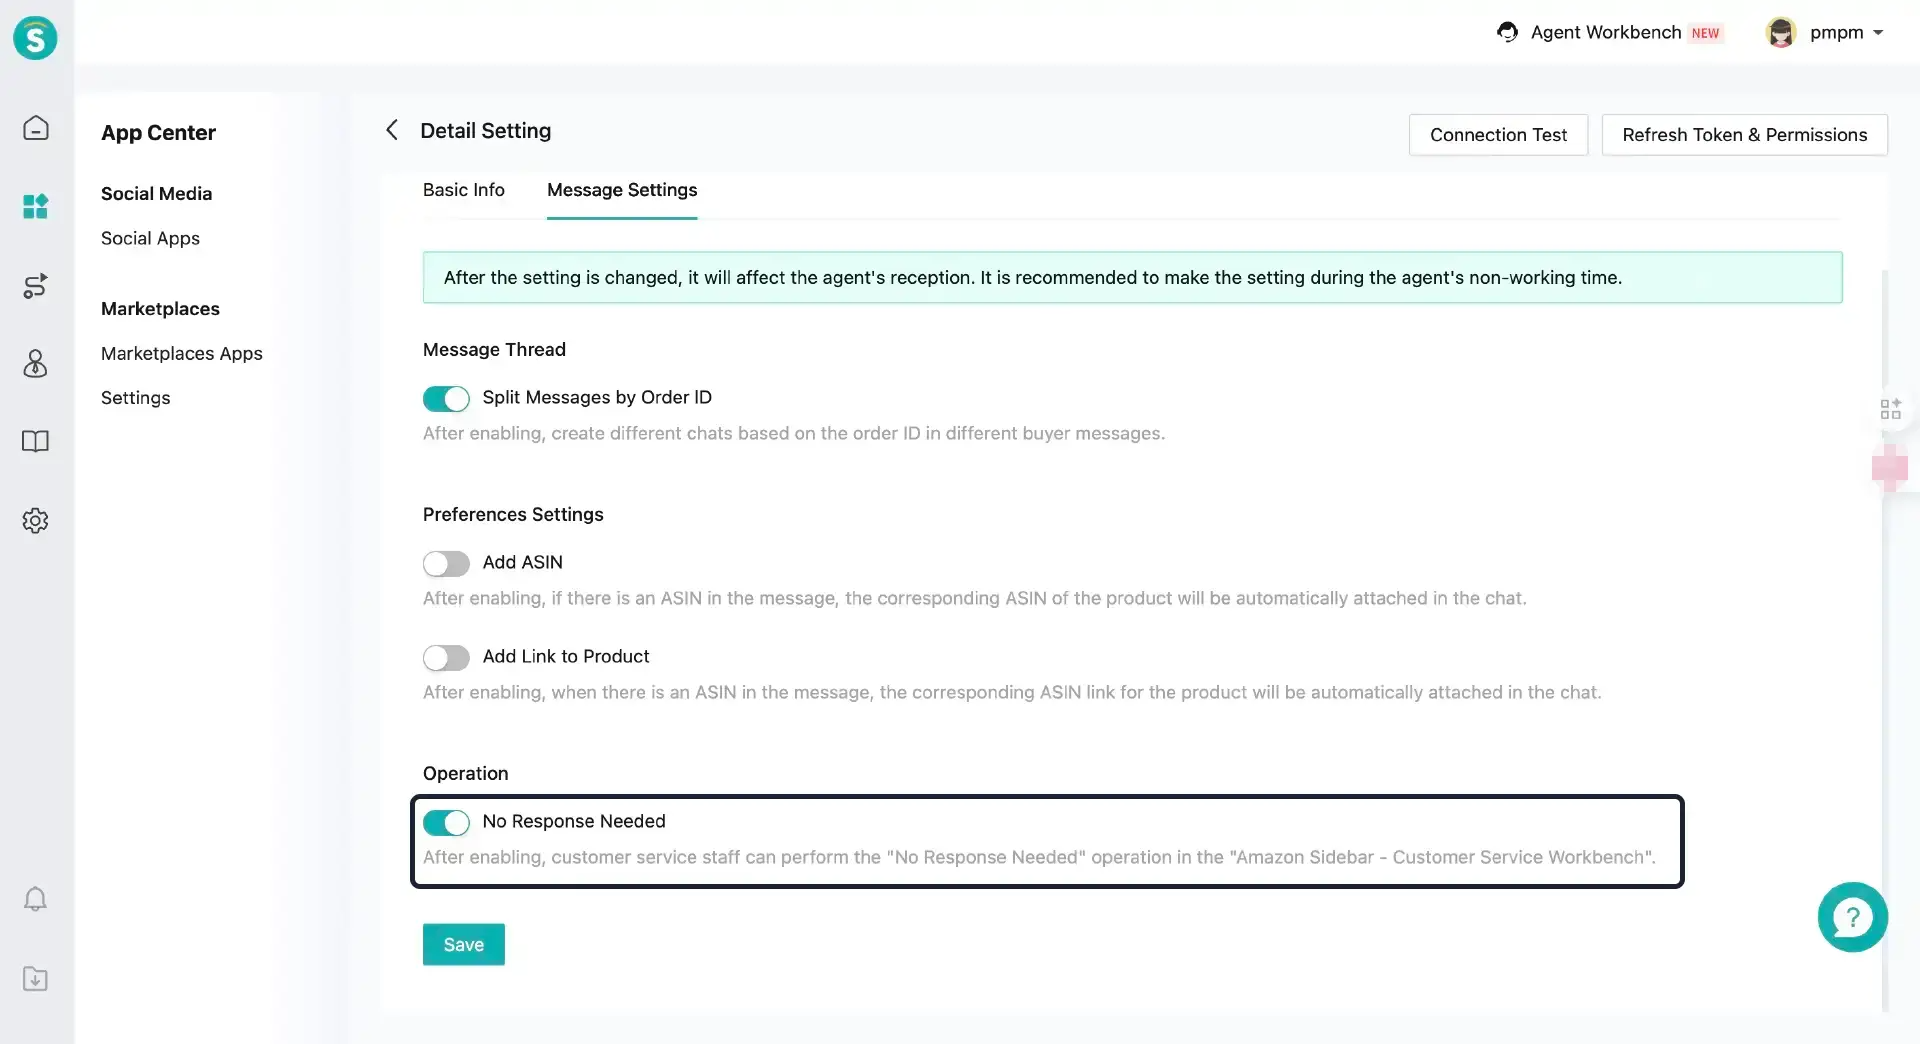The width and height of the screenshot is (1920, 1044).
Task: Open Marketplaces Apps menu item
Action: coord(181,353)
